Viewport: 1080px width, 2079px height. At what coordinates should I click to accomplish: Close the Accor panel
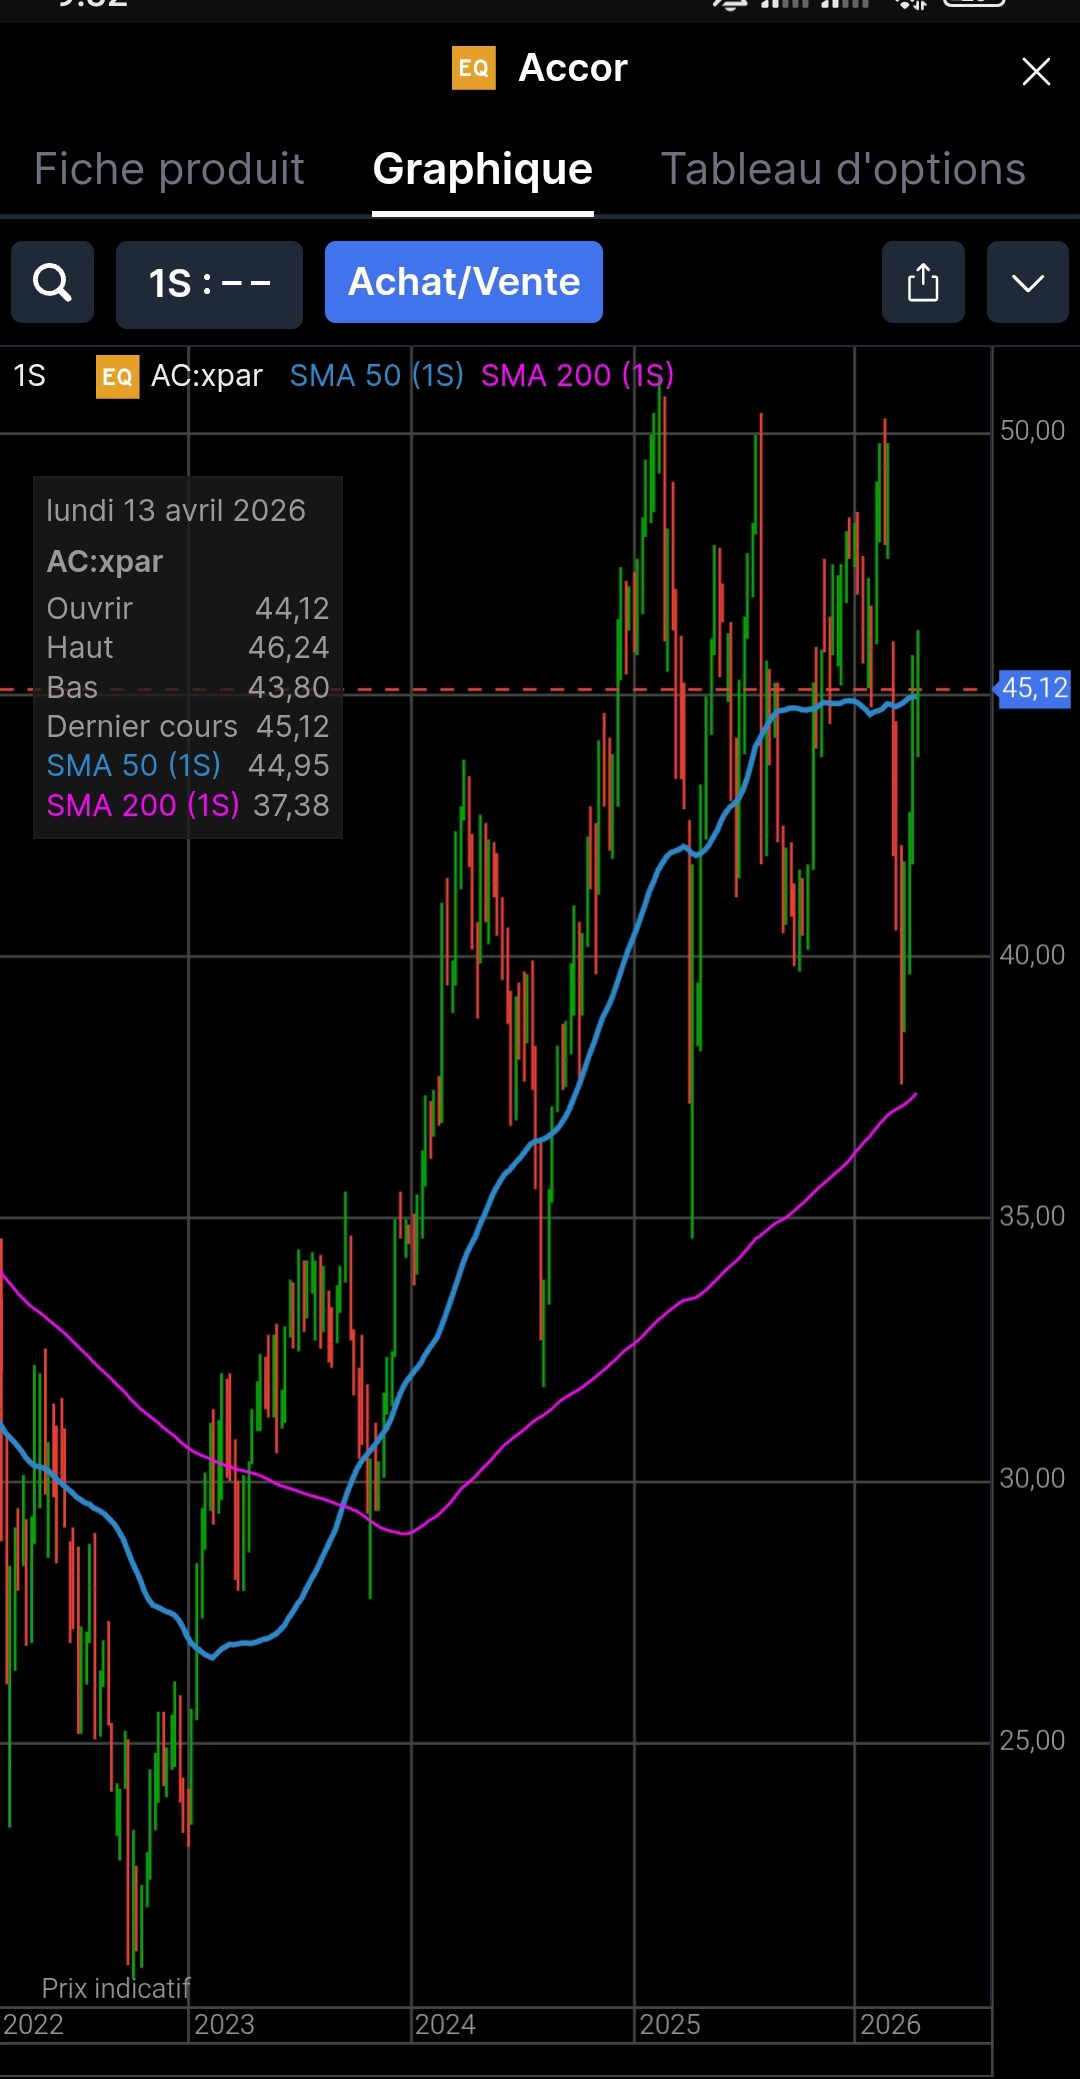click(1036, 71)
